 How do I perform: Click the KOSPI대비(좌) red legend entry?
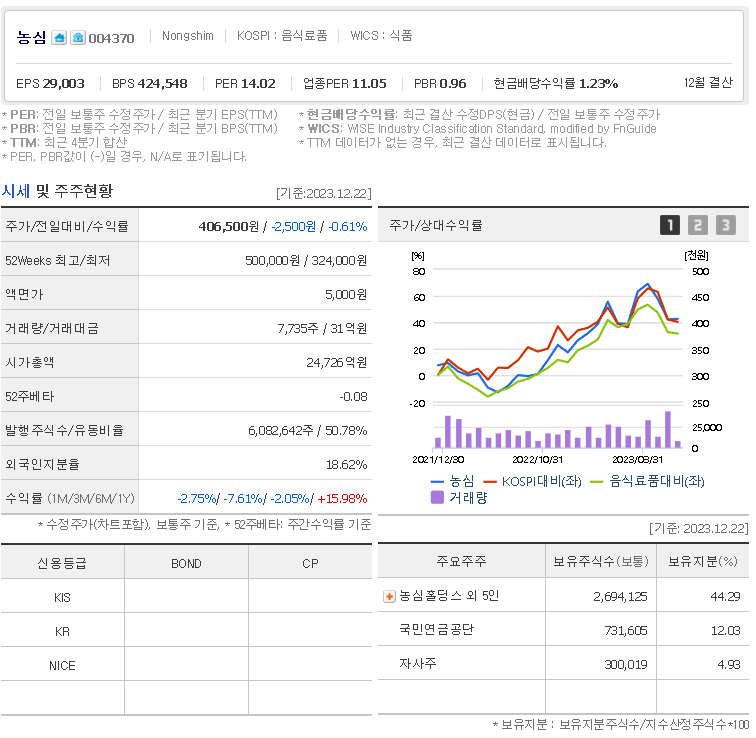coord(532,481)
